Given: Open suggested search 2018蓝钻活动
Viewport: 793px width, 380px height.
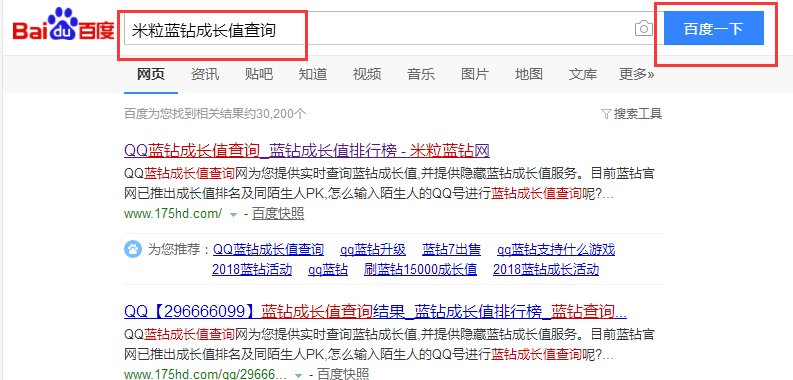Looking at the screenshot, I should (x=252, y=269).
